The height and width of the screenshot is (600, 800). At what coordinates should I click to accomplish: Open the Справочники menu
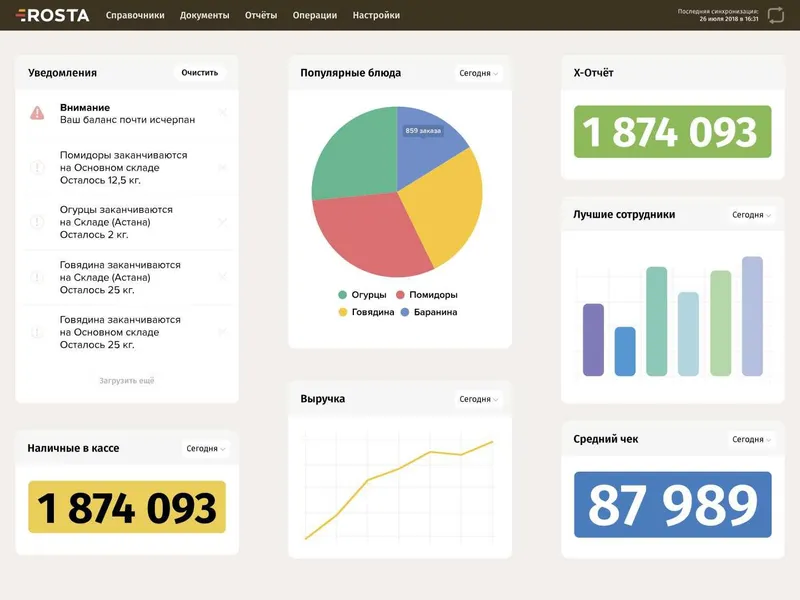(135, 15)
